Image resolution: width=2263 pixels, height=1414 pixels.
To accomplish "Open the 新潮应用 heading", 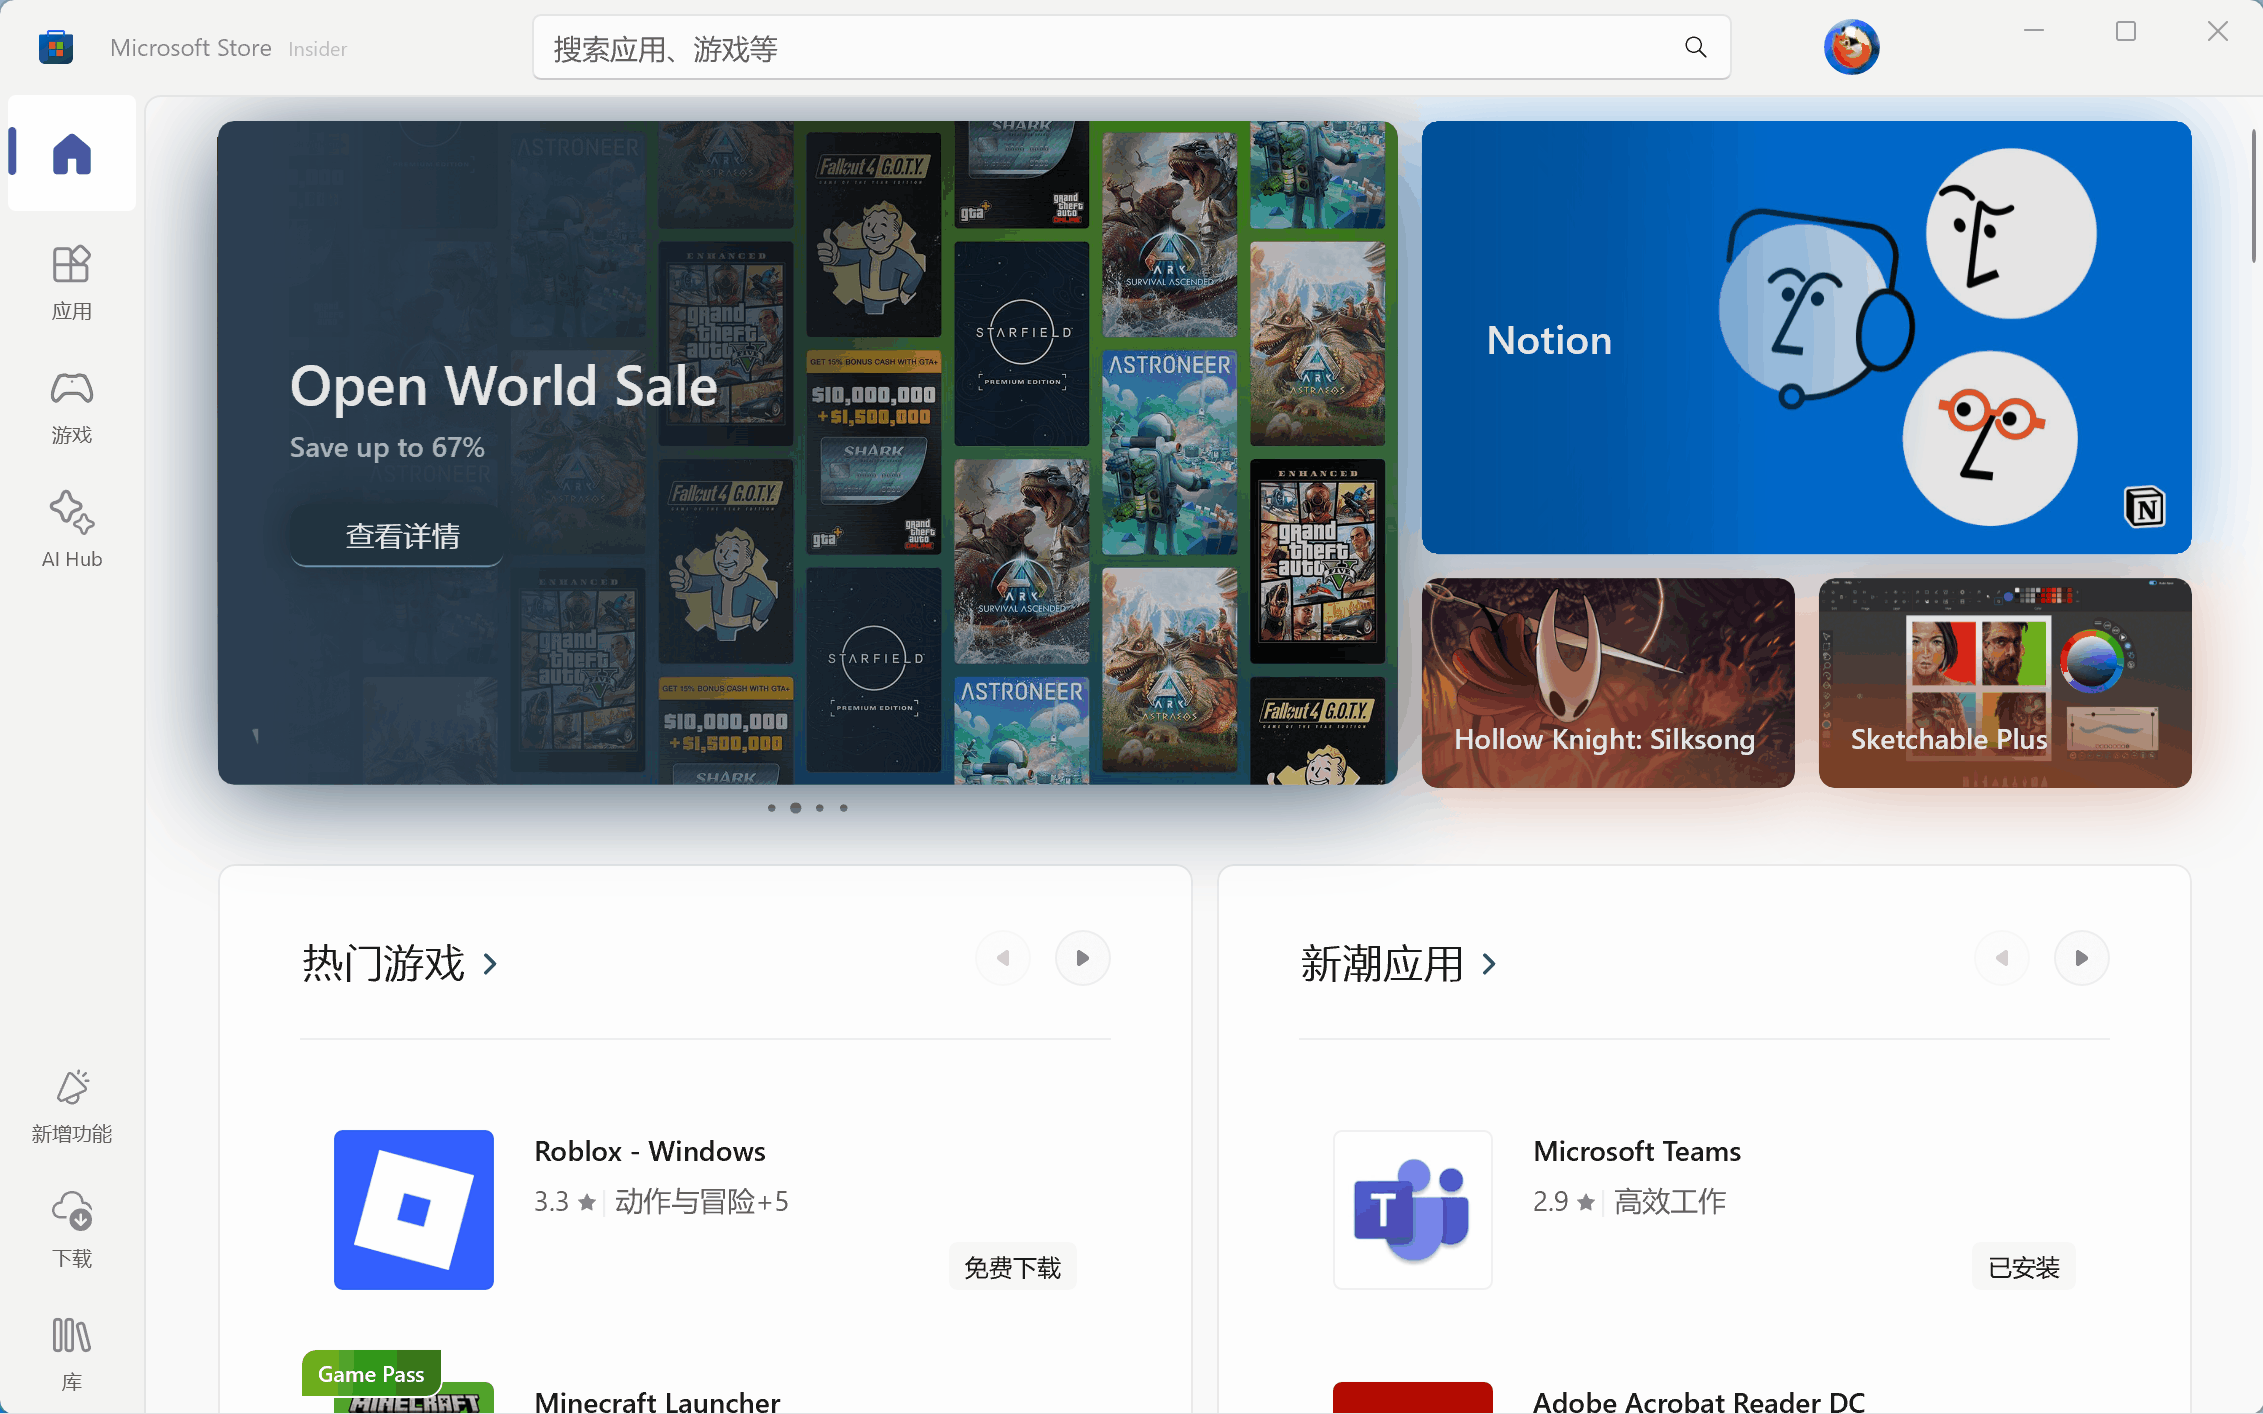I will pyautogui.click(x=1382, y=964).
